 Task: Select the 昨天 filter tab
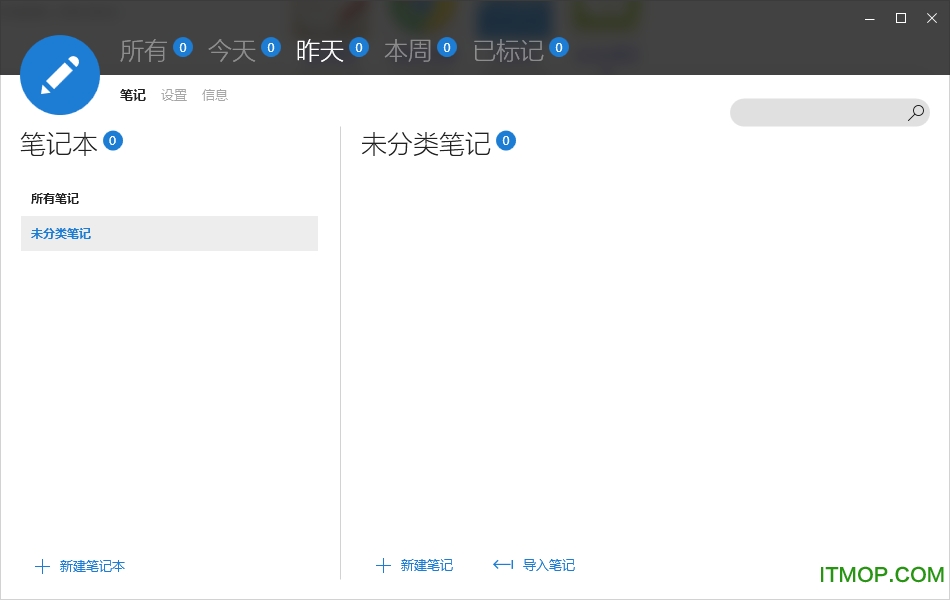[320, 51]
